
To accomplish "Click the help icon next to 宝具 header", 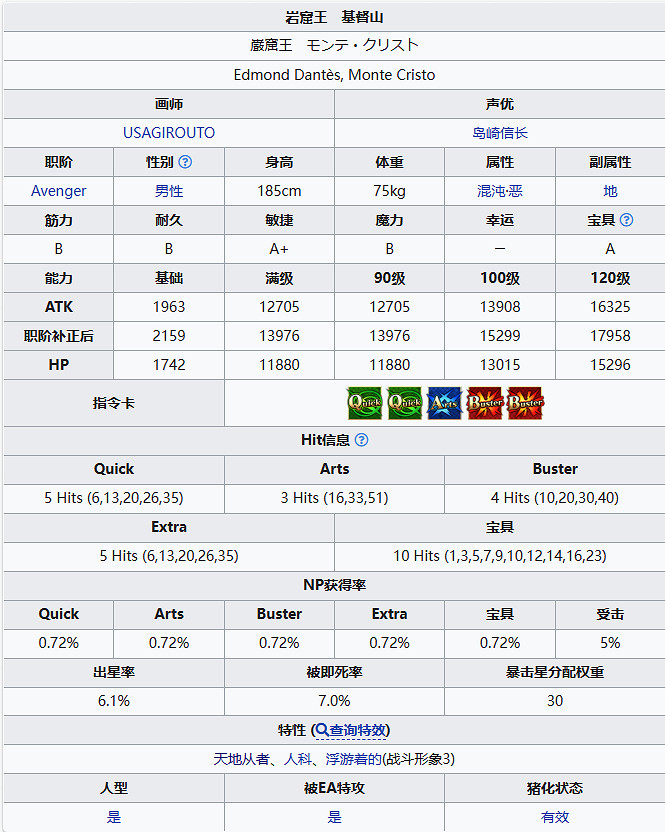I will pyautogui.click(x=626, y=220).
